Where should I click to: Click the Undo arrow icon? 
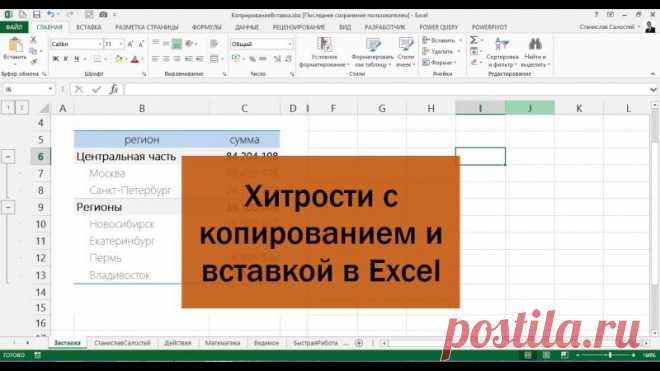[x=51, y=15]
